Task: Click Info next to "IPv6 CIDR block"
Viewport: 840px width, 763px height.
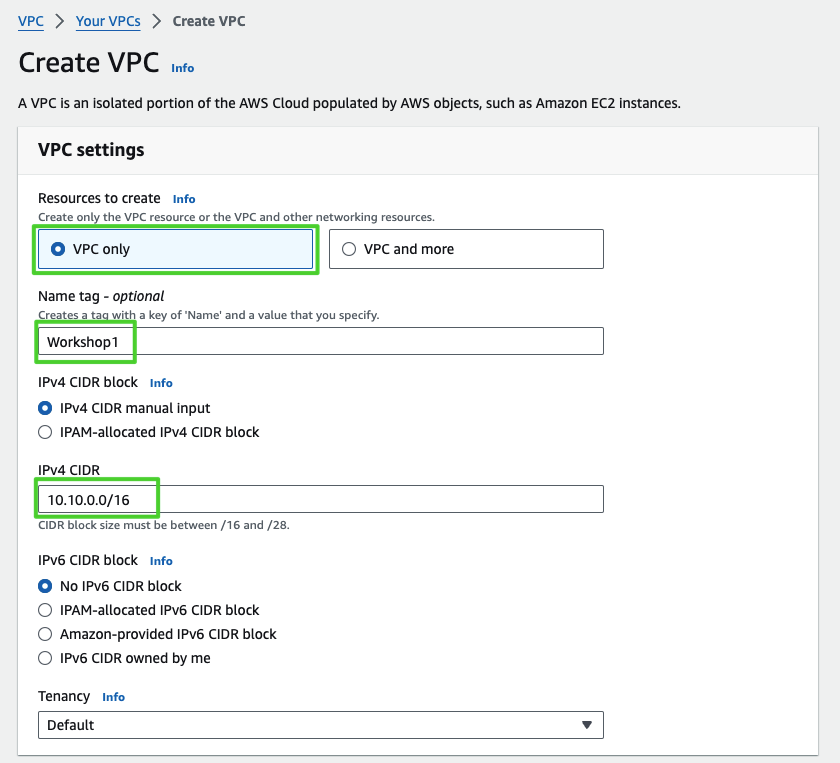Action: pyautogui.click(x=161, y=561)
